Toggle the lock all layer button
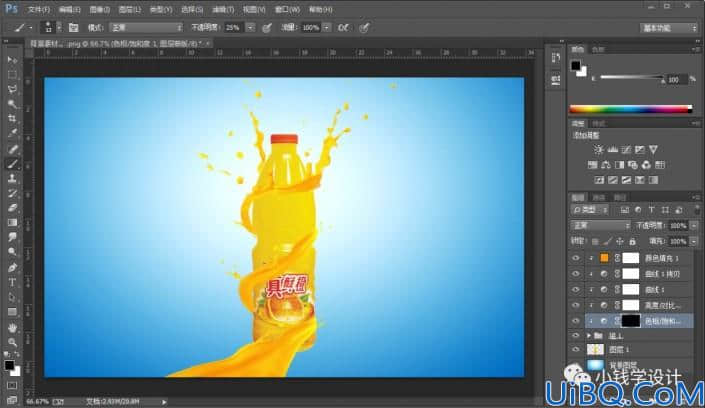Screen dimensions: 705x408 [633, 242]
